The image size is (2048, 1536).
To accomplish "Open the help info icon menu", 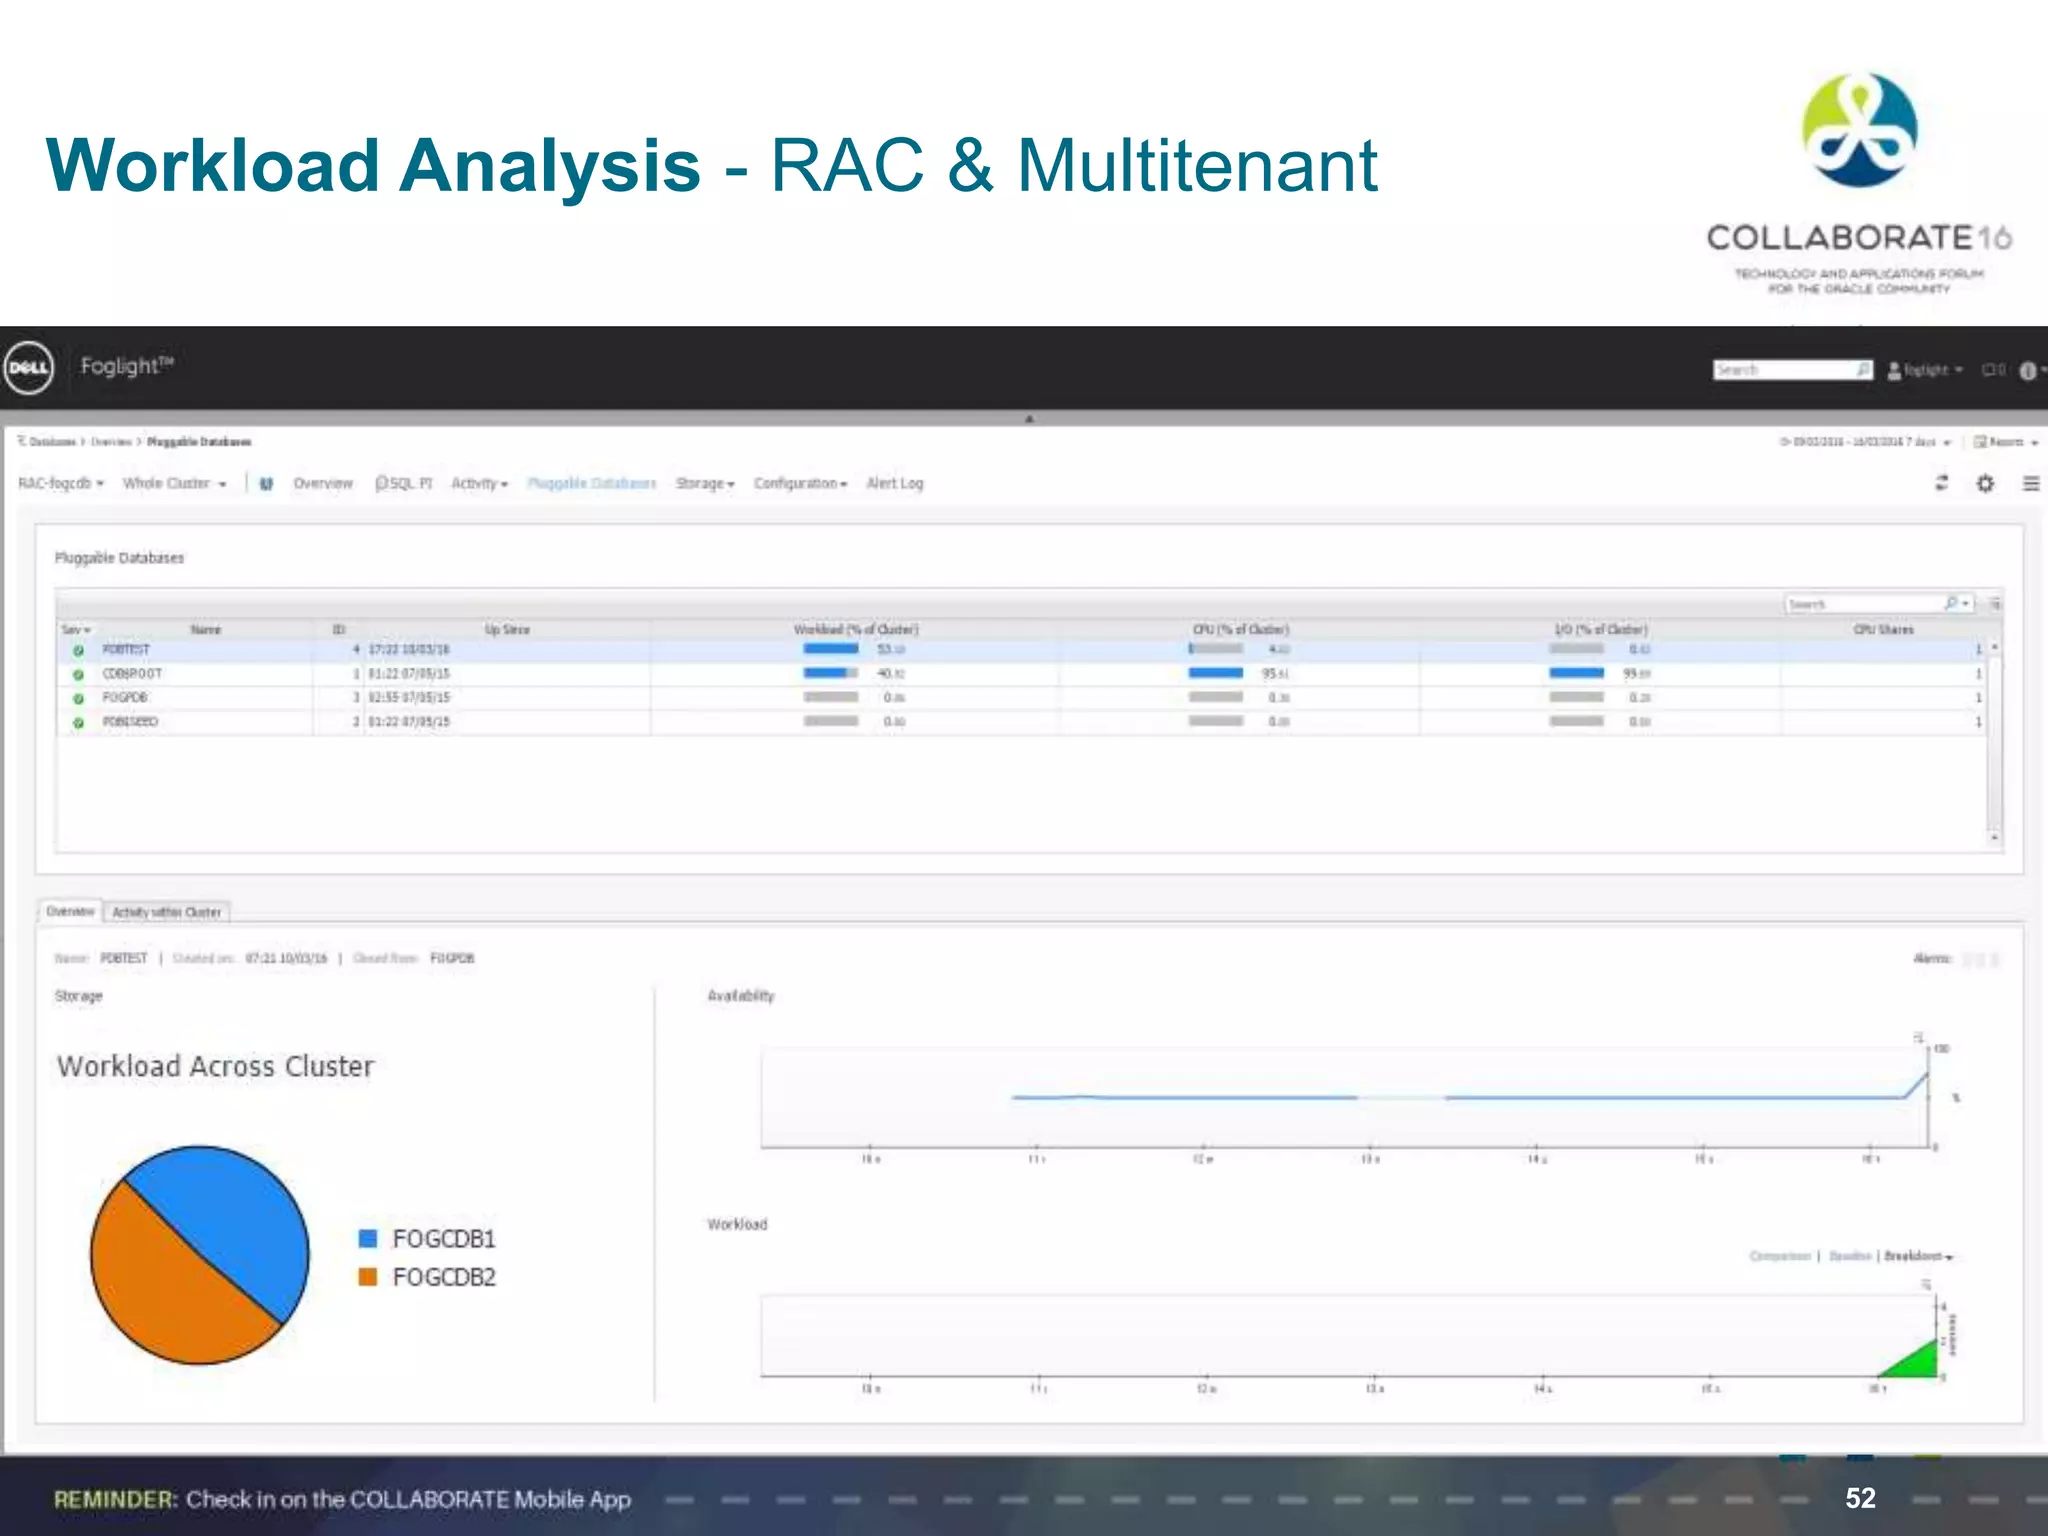I will (2030, 371).
